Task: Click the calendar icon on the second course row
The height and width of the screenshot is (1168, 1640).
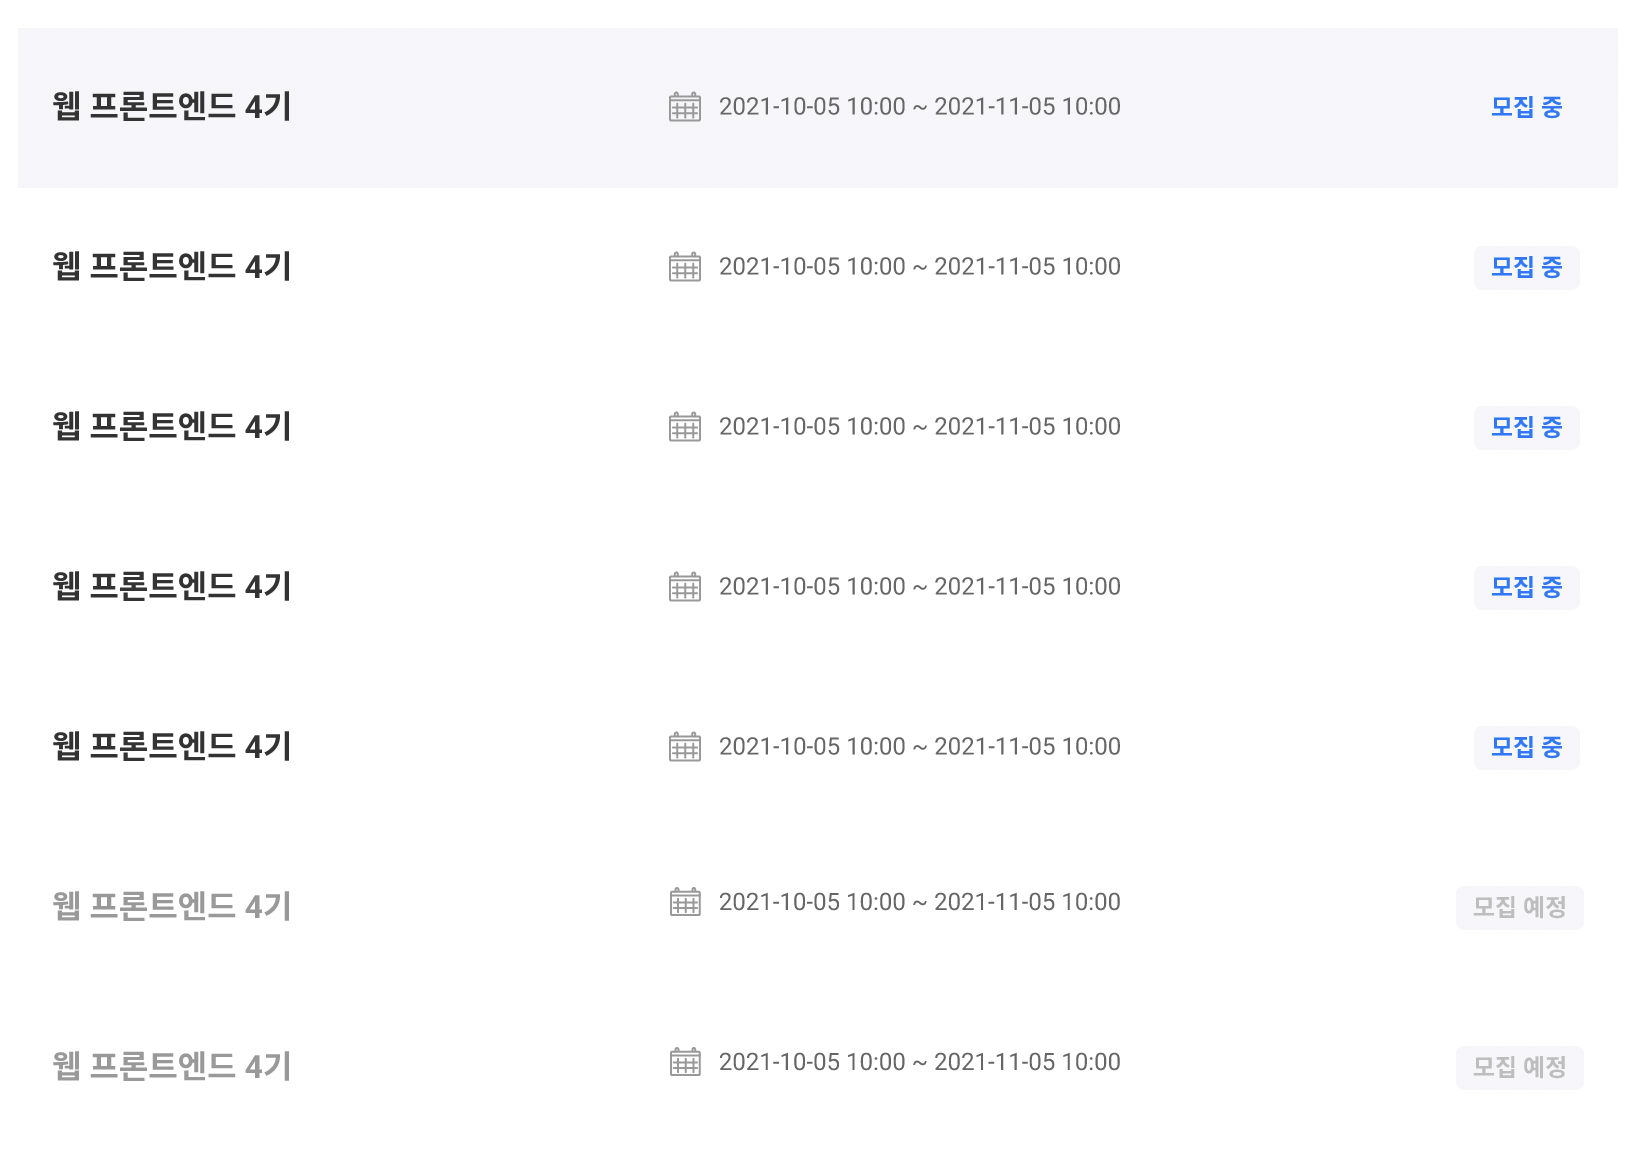Action: pyautogui.click(x=684, y=267)
